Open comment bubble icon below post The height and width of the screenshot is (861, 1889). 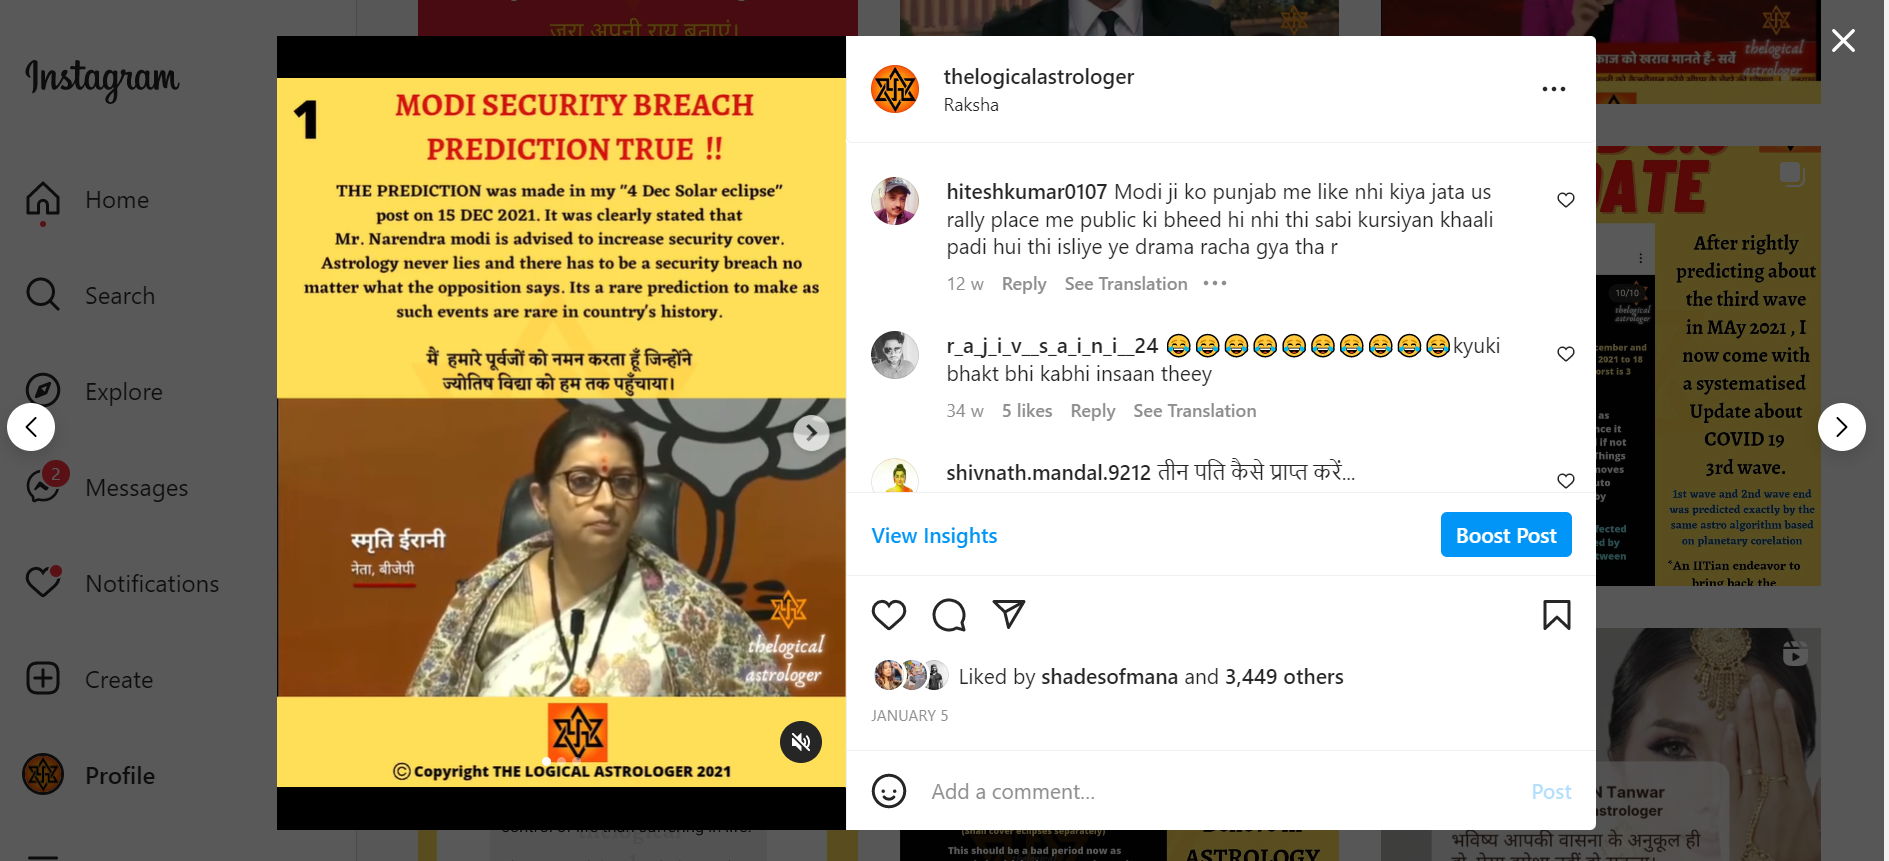[x=949, y=615]
